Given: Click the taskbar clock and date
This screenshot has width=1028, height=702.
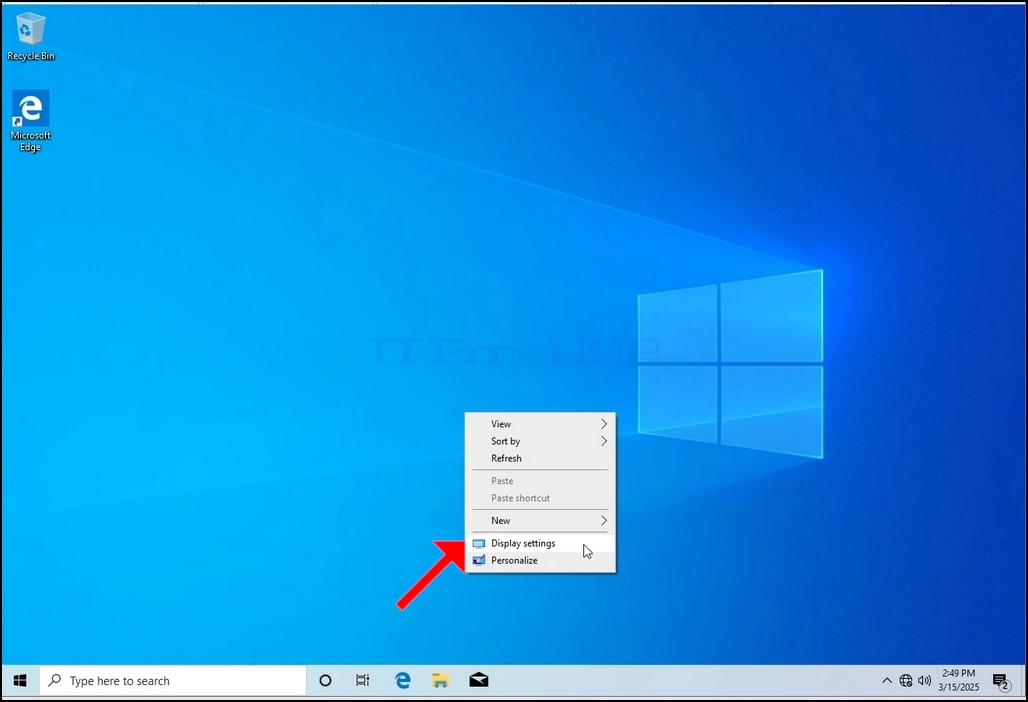Looking at the screenshot, I should point(959,680).
